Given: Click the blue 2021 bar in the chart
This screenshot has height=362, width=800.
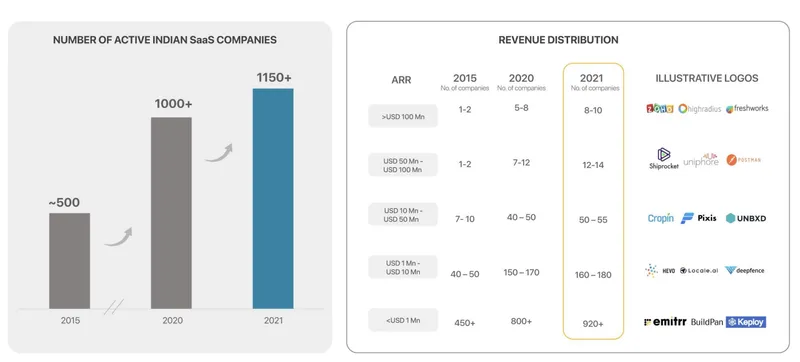Looking at the screenshot, I should click(273, 198).
